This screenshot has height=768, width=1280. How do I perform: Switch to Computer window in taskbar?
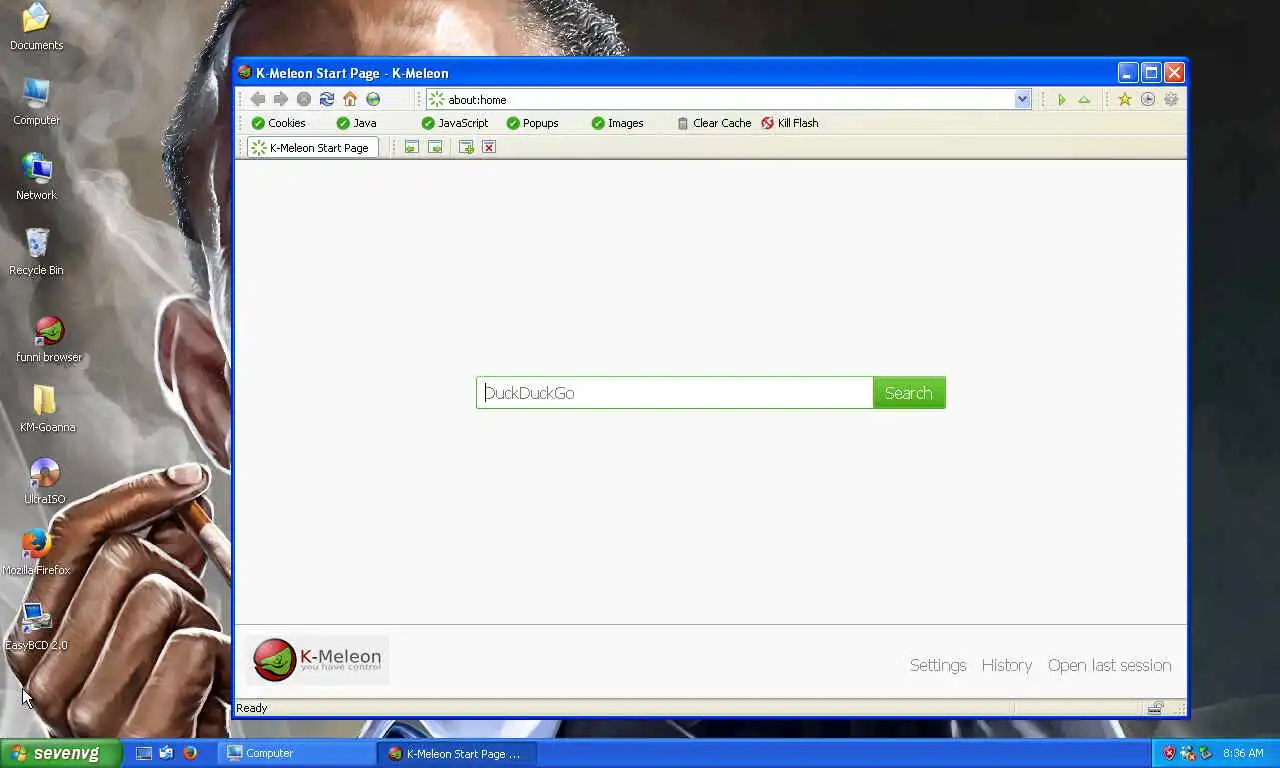(296, 753)
